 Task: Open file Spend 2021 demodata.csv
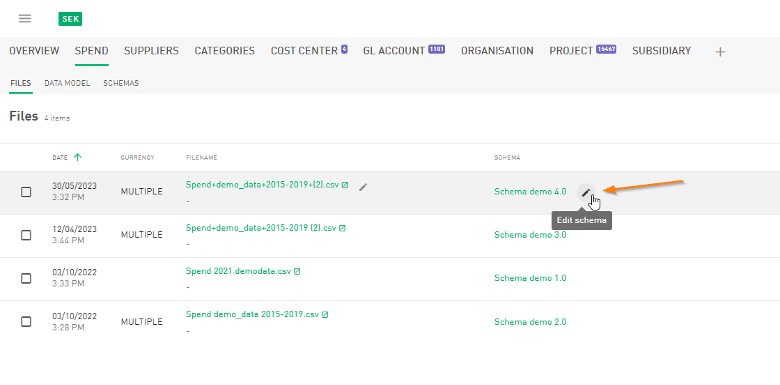pyautogui.click(x=238, y=271)
